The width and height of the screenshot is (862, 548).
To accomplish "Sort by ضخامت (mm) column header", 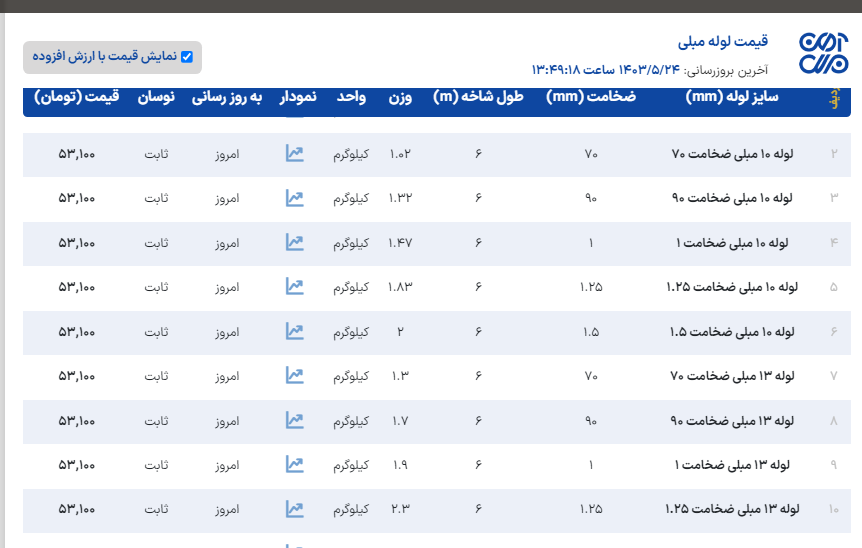I will point(591,97).
